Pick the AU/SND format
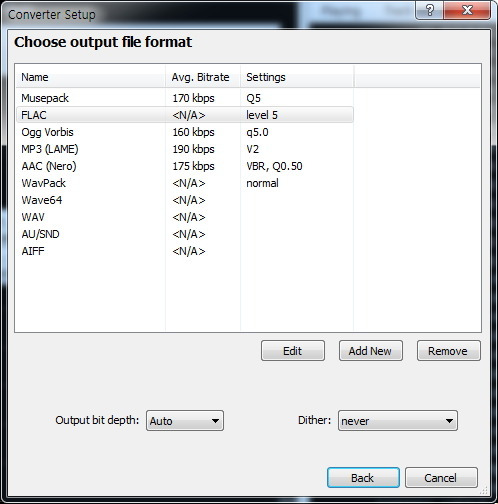 185,234
